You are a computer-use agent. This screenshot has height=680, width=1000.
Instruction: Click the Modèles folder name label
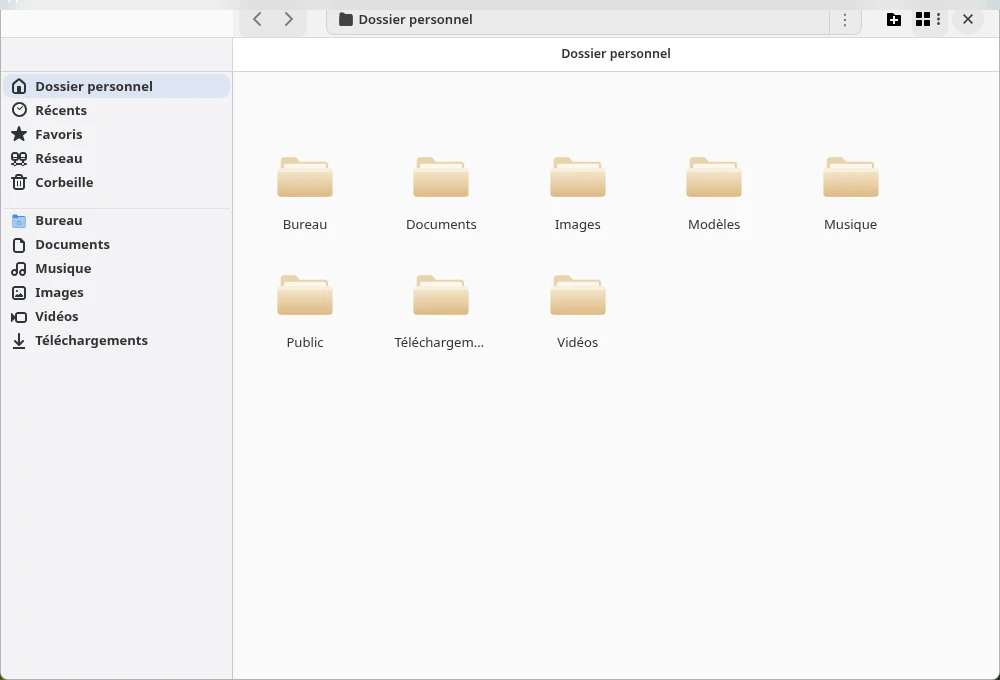click(x=714, y=225)
